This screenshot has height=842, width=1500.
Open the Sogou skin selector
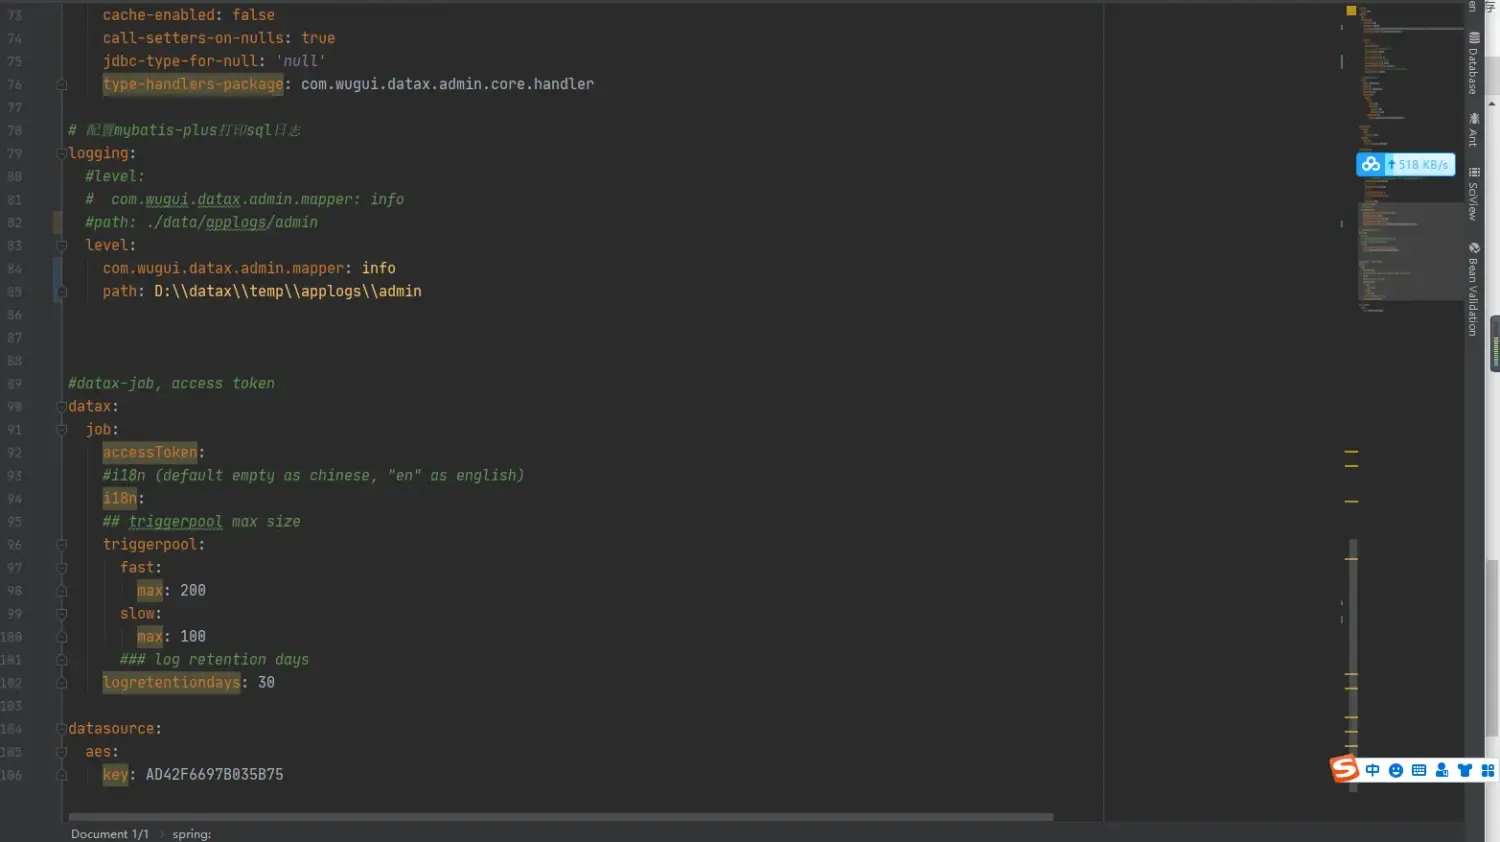click(x=1464, y=769)
